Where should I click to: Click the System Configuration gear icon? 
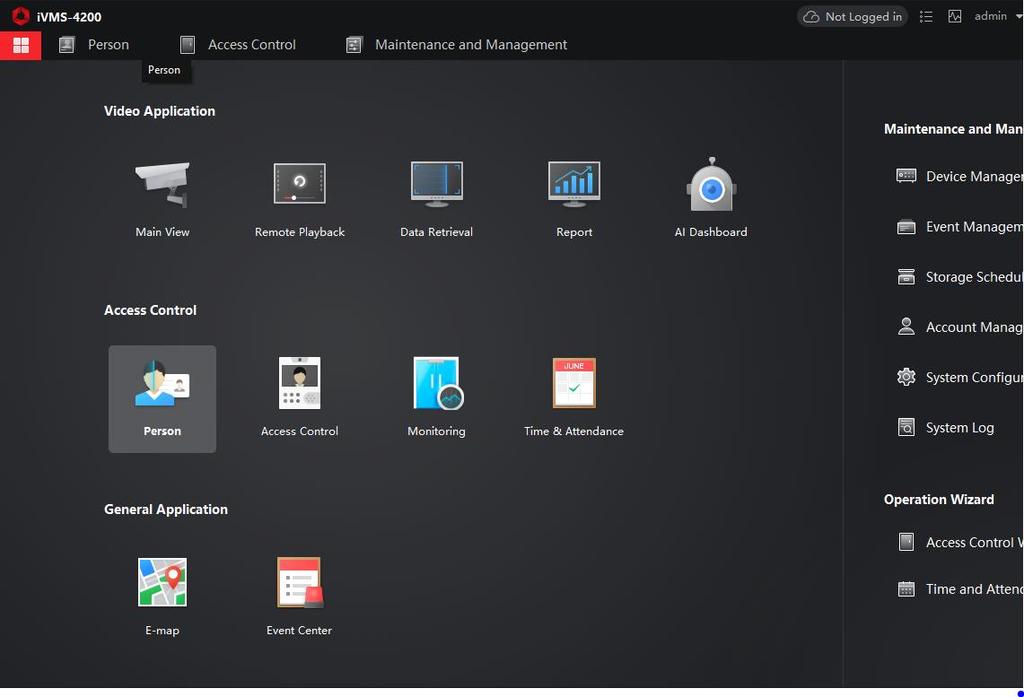point(906,377)
